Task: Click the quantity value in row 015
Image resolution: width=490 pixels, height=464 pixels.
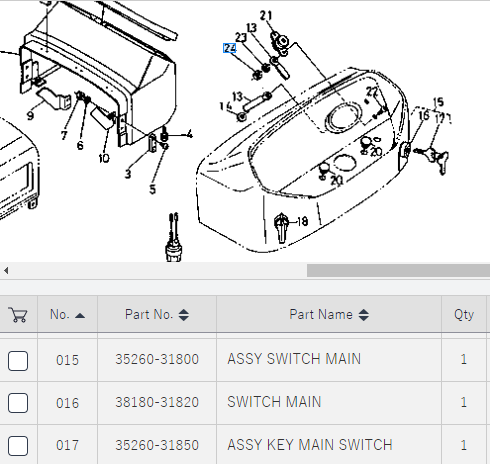Action: click(463, 359)
